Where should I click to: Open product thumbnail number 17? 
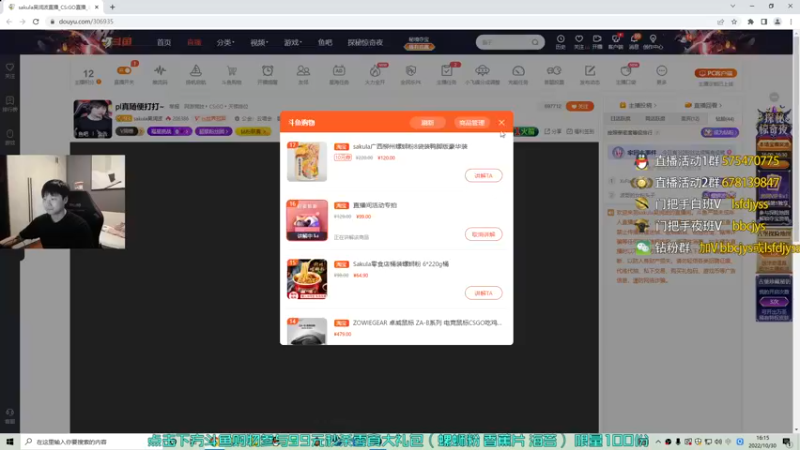307,161
